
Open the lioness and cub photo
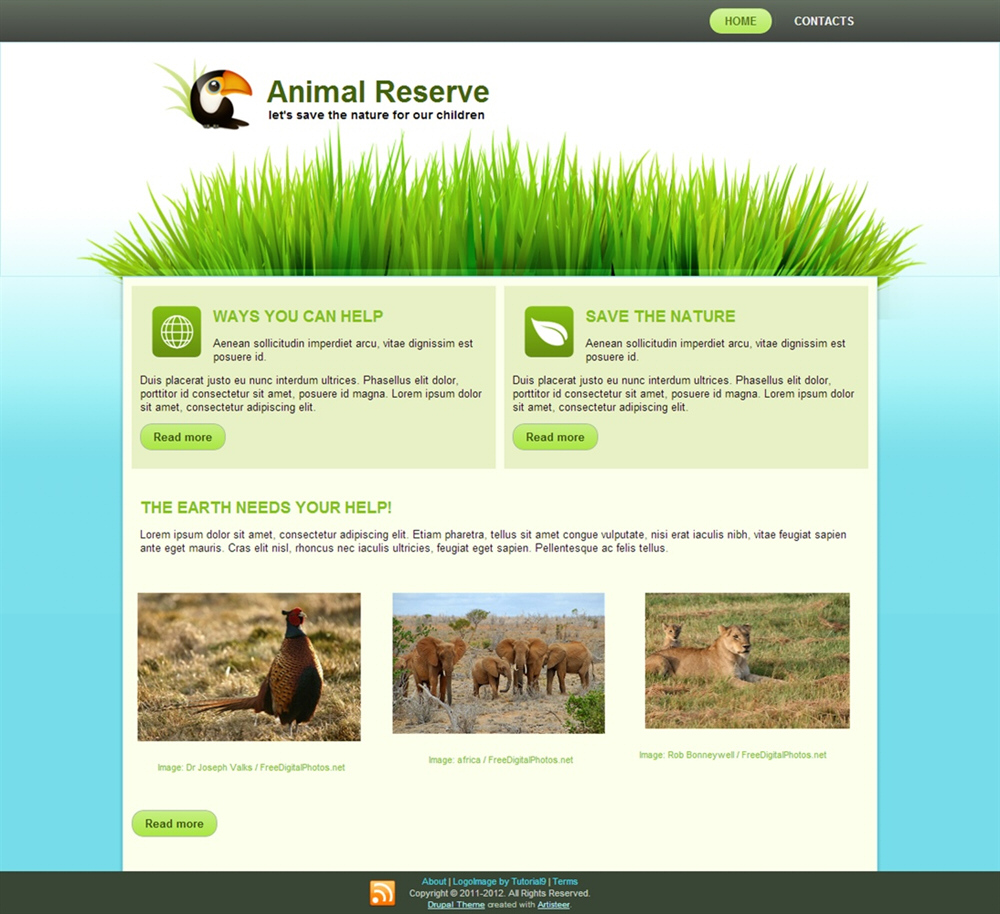747,661
